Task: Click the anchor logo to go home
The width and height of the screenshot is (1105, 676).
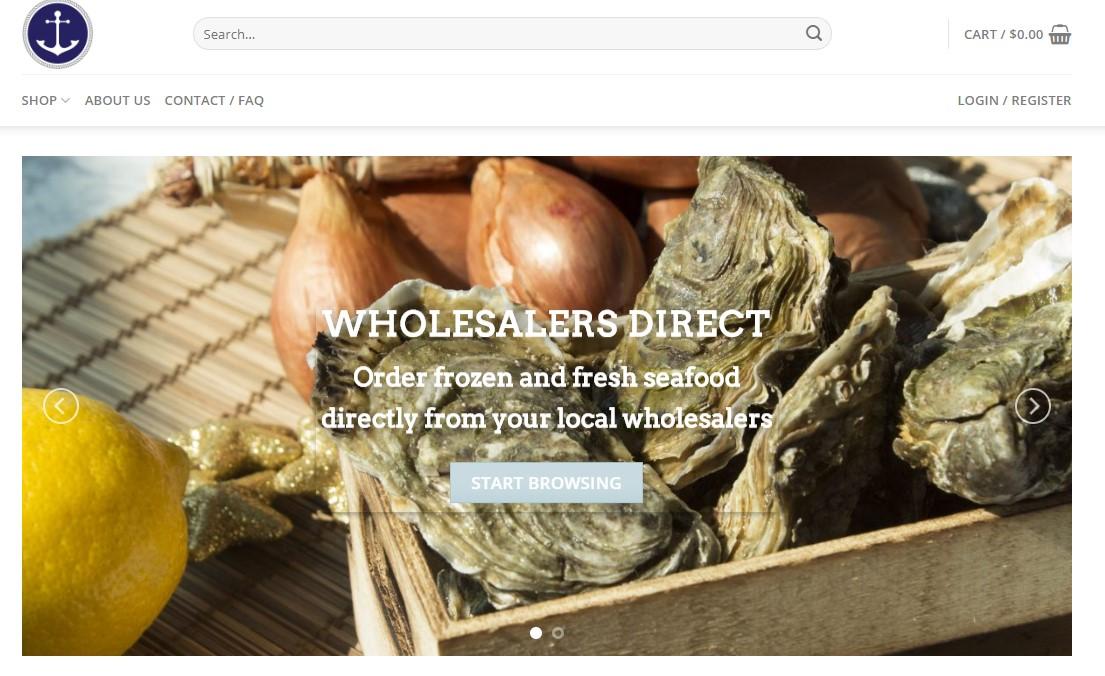Action: (58, 34)
